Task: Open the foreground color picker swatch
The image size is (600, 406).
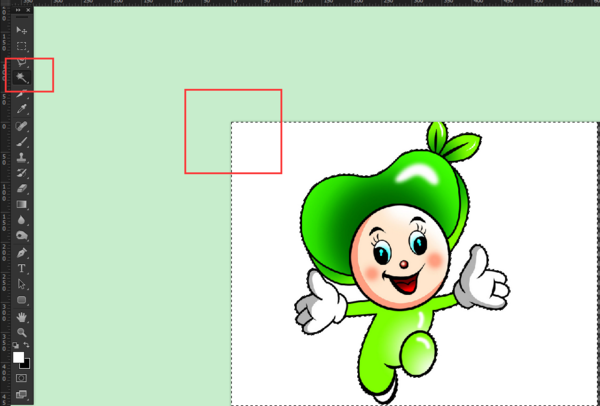Action: click(x=18, y=356)
